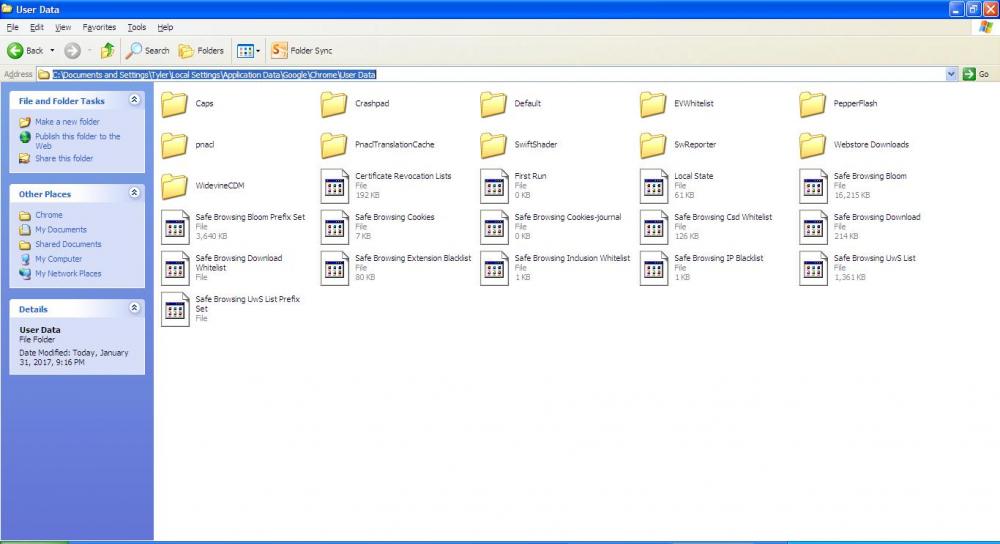Select the Local State file icon
The height and width of the screenshot is (544, 1000).
pyautogui.click(x=654, y=186)
